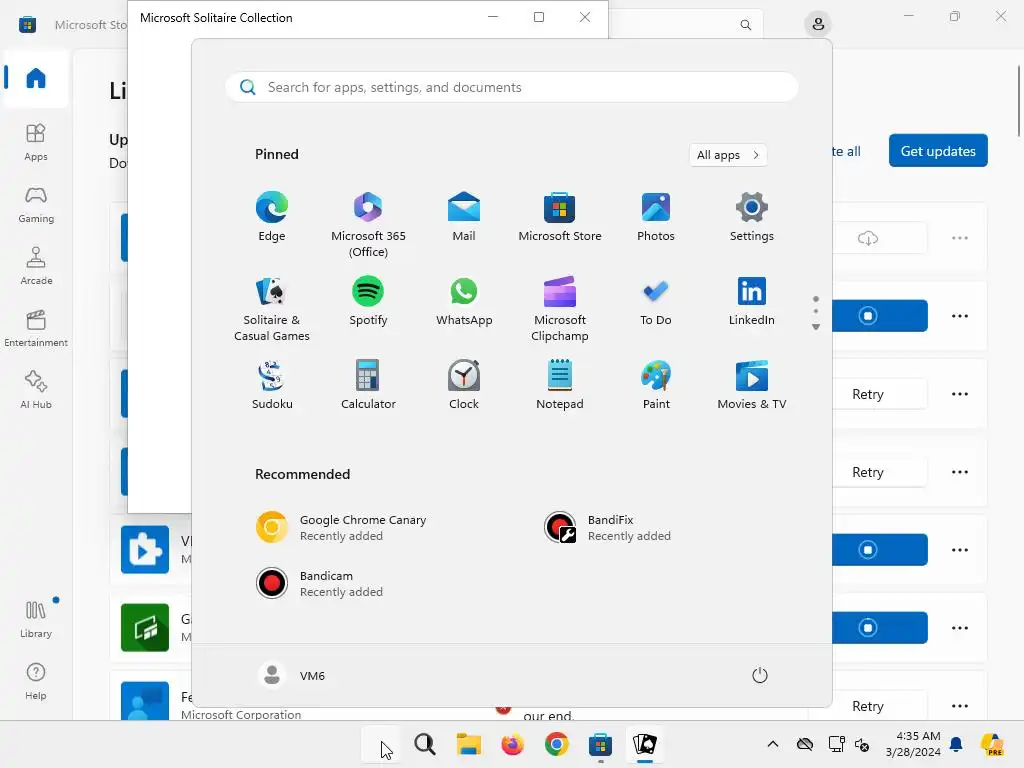
Task: Open Notepad from Start menu
Action: [x=560, y=385]
